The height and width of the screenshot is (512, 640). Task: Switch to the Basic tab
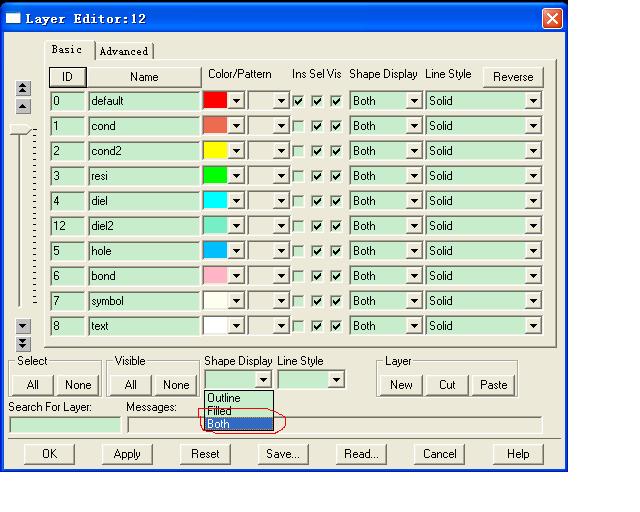pos(67,50)
